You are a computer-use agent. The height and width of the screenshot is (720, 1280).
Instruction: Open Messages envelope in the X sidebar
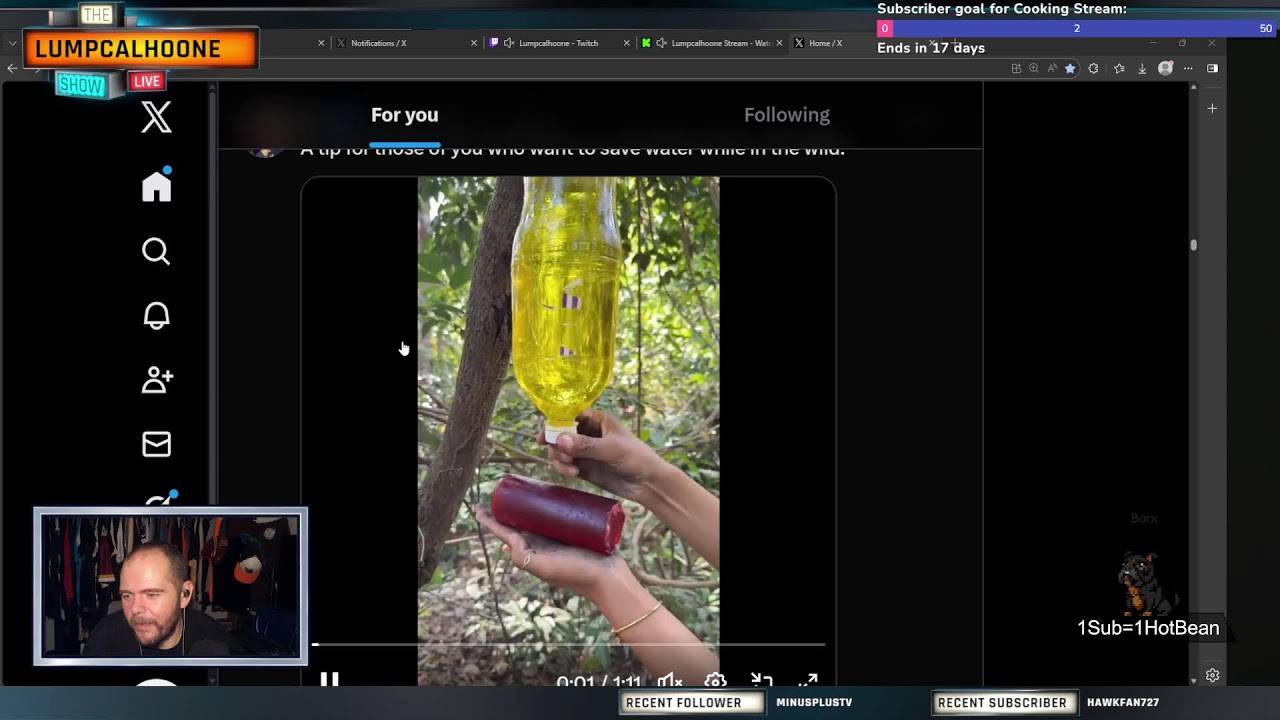pyautogui.click(x=156, y=444)
